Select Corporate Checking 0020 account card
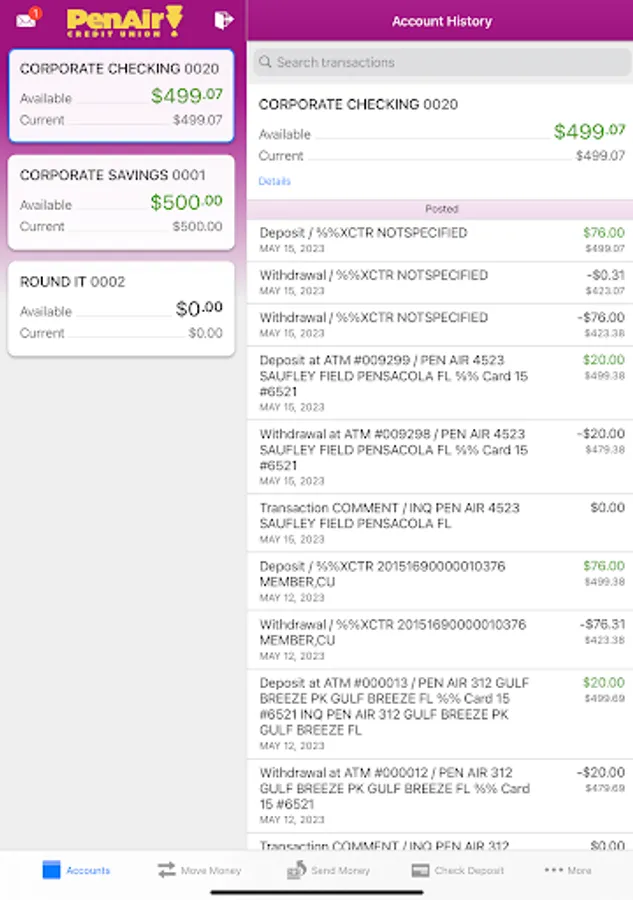 [x=121, y=95]
